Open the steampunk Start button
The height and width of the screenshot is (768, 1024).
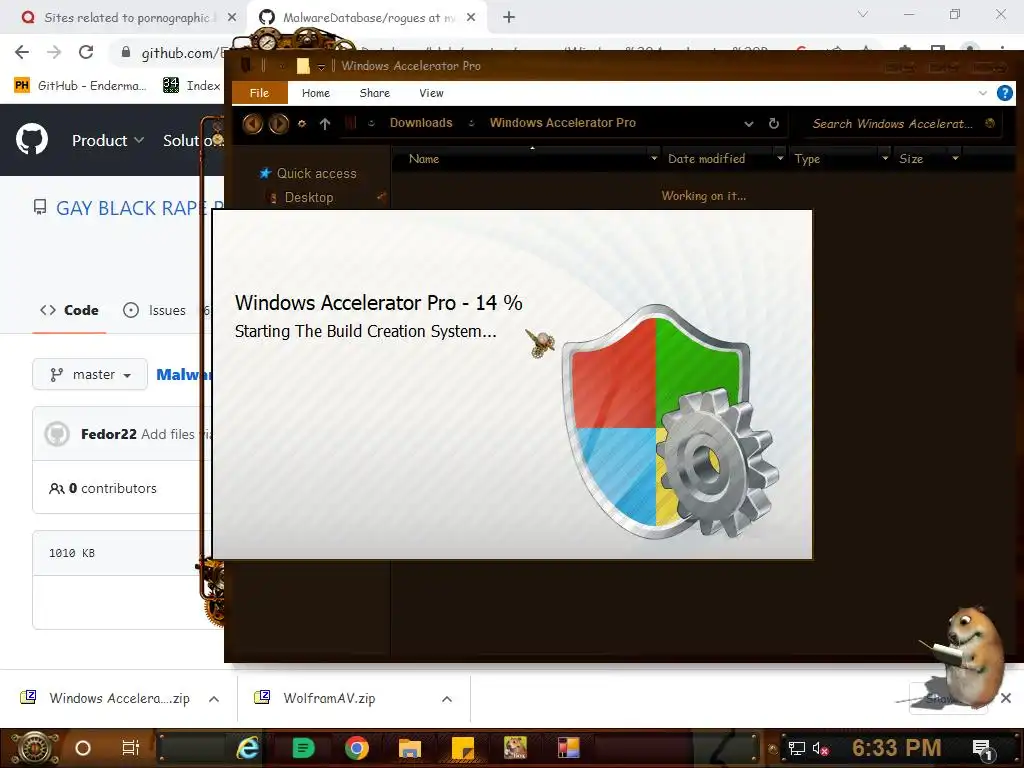pyautogui.click(x=34, y=748)
